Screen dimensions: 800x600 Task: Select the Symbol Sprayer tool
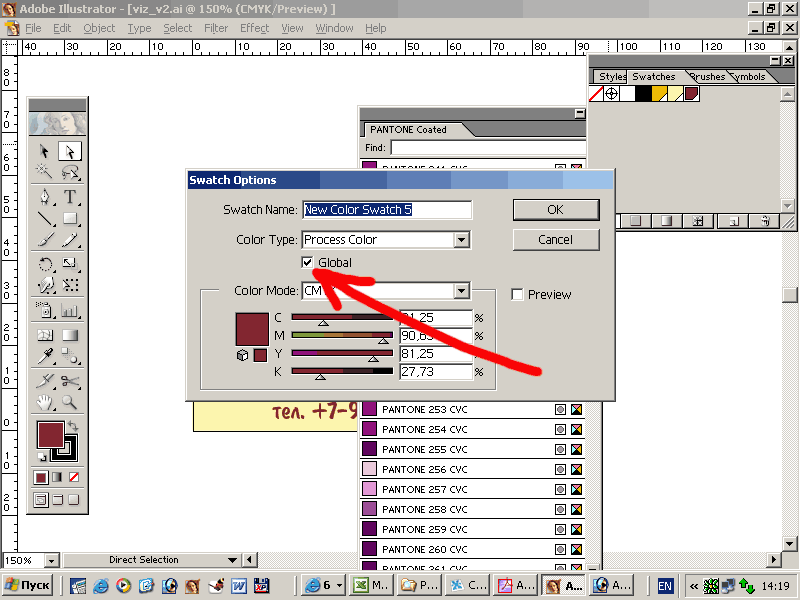pos(44,310)
